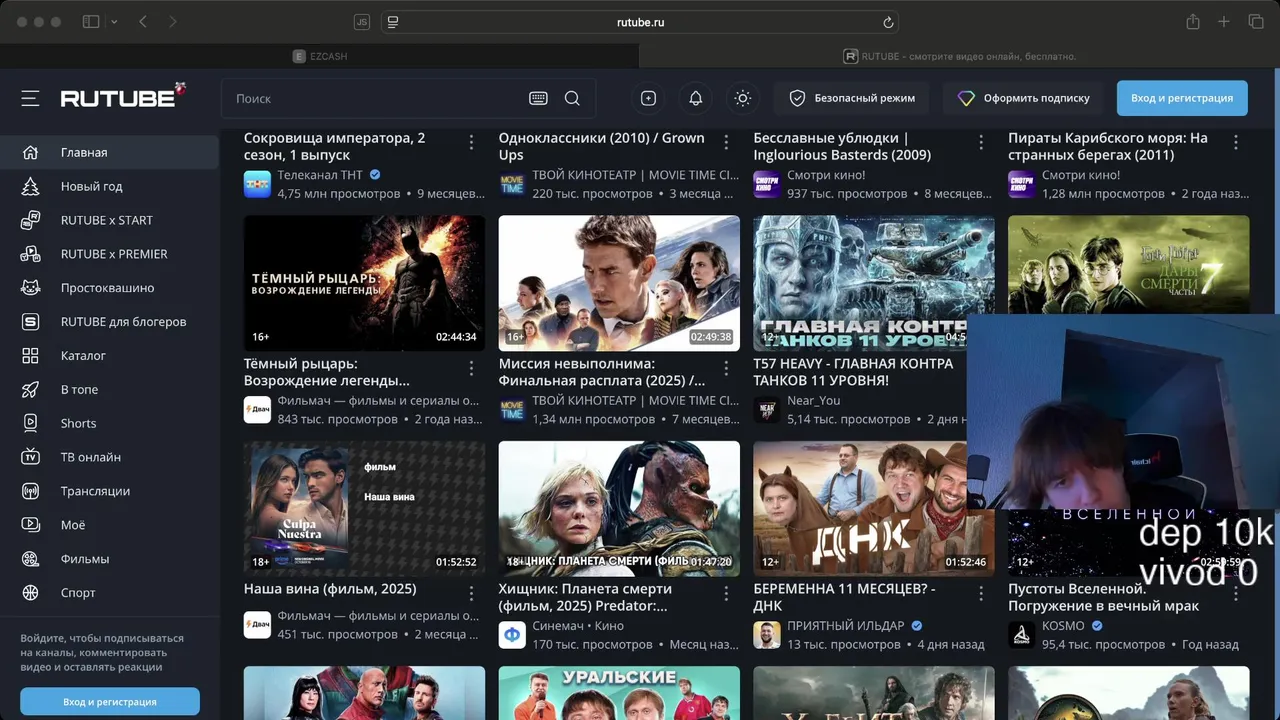Screen dimensions: 1280x720
Task: Reload page with Safari refresh icon
Action: pyautogui.click(x=888, y=22)
